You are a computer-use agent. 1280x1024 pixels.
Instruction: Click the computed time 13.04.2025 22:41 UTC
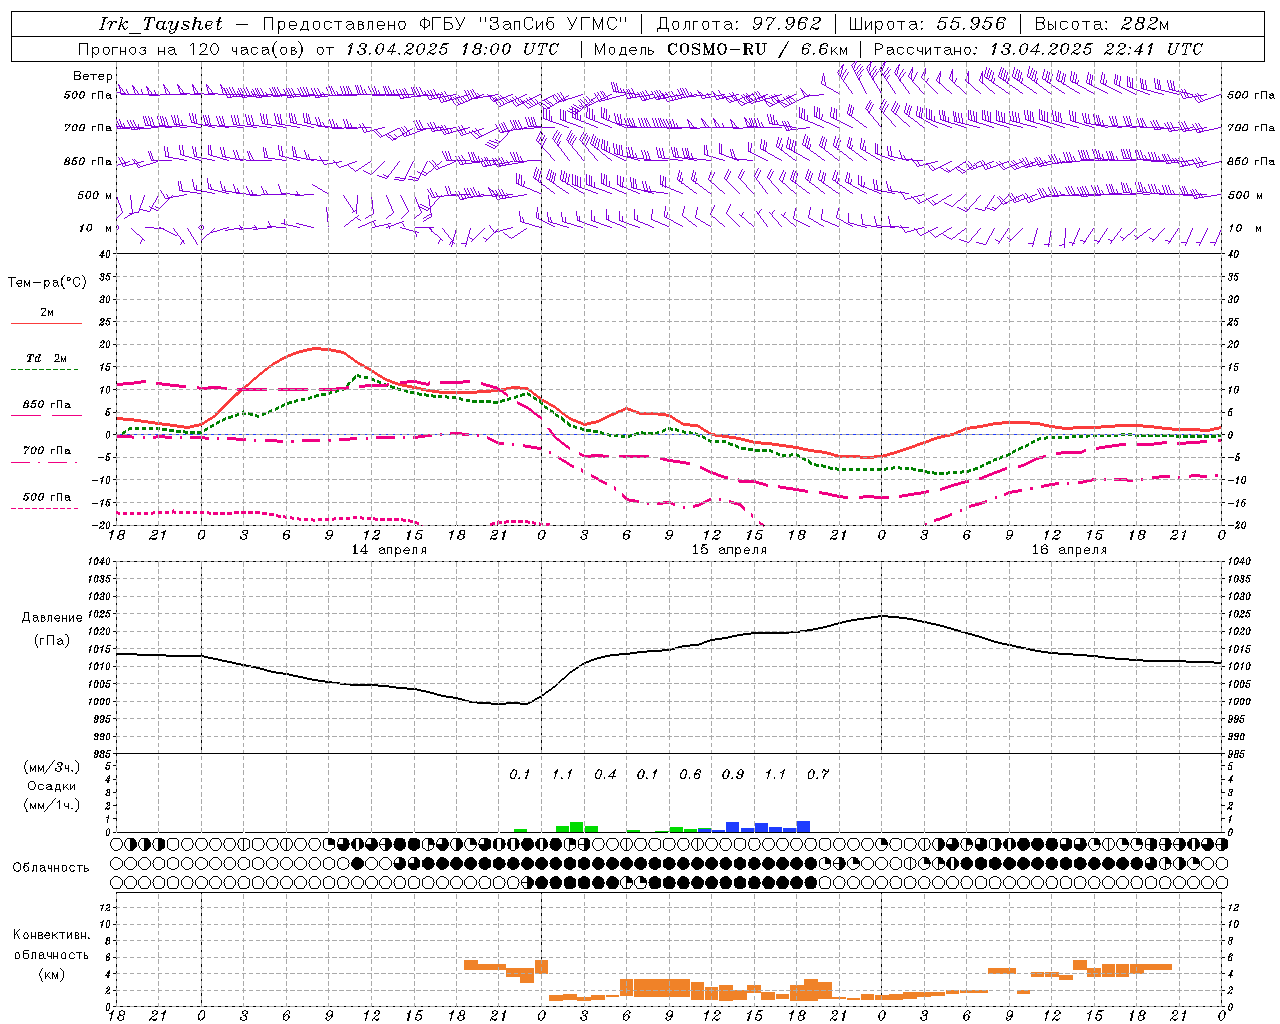1096,49
